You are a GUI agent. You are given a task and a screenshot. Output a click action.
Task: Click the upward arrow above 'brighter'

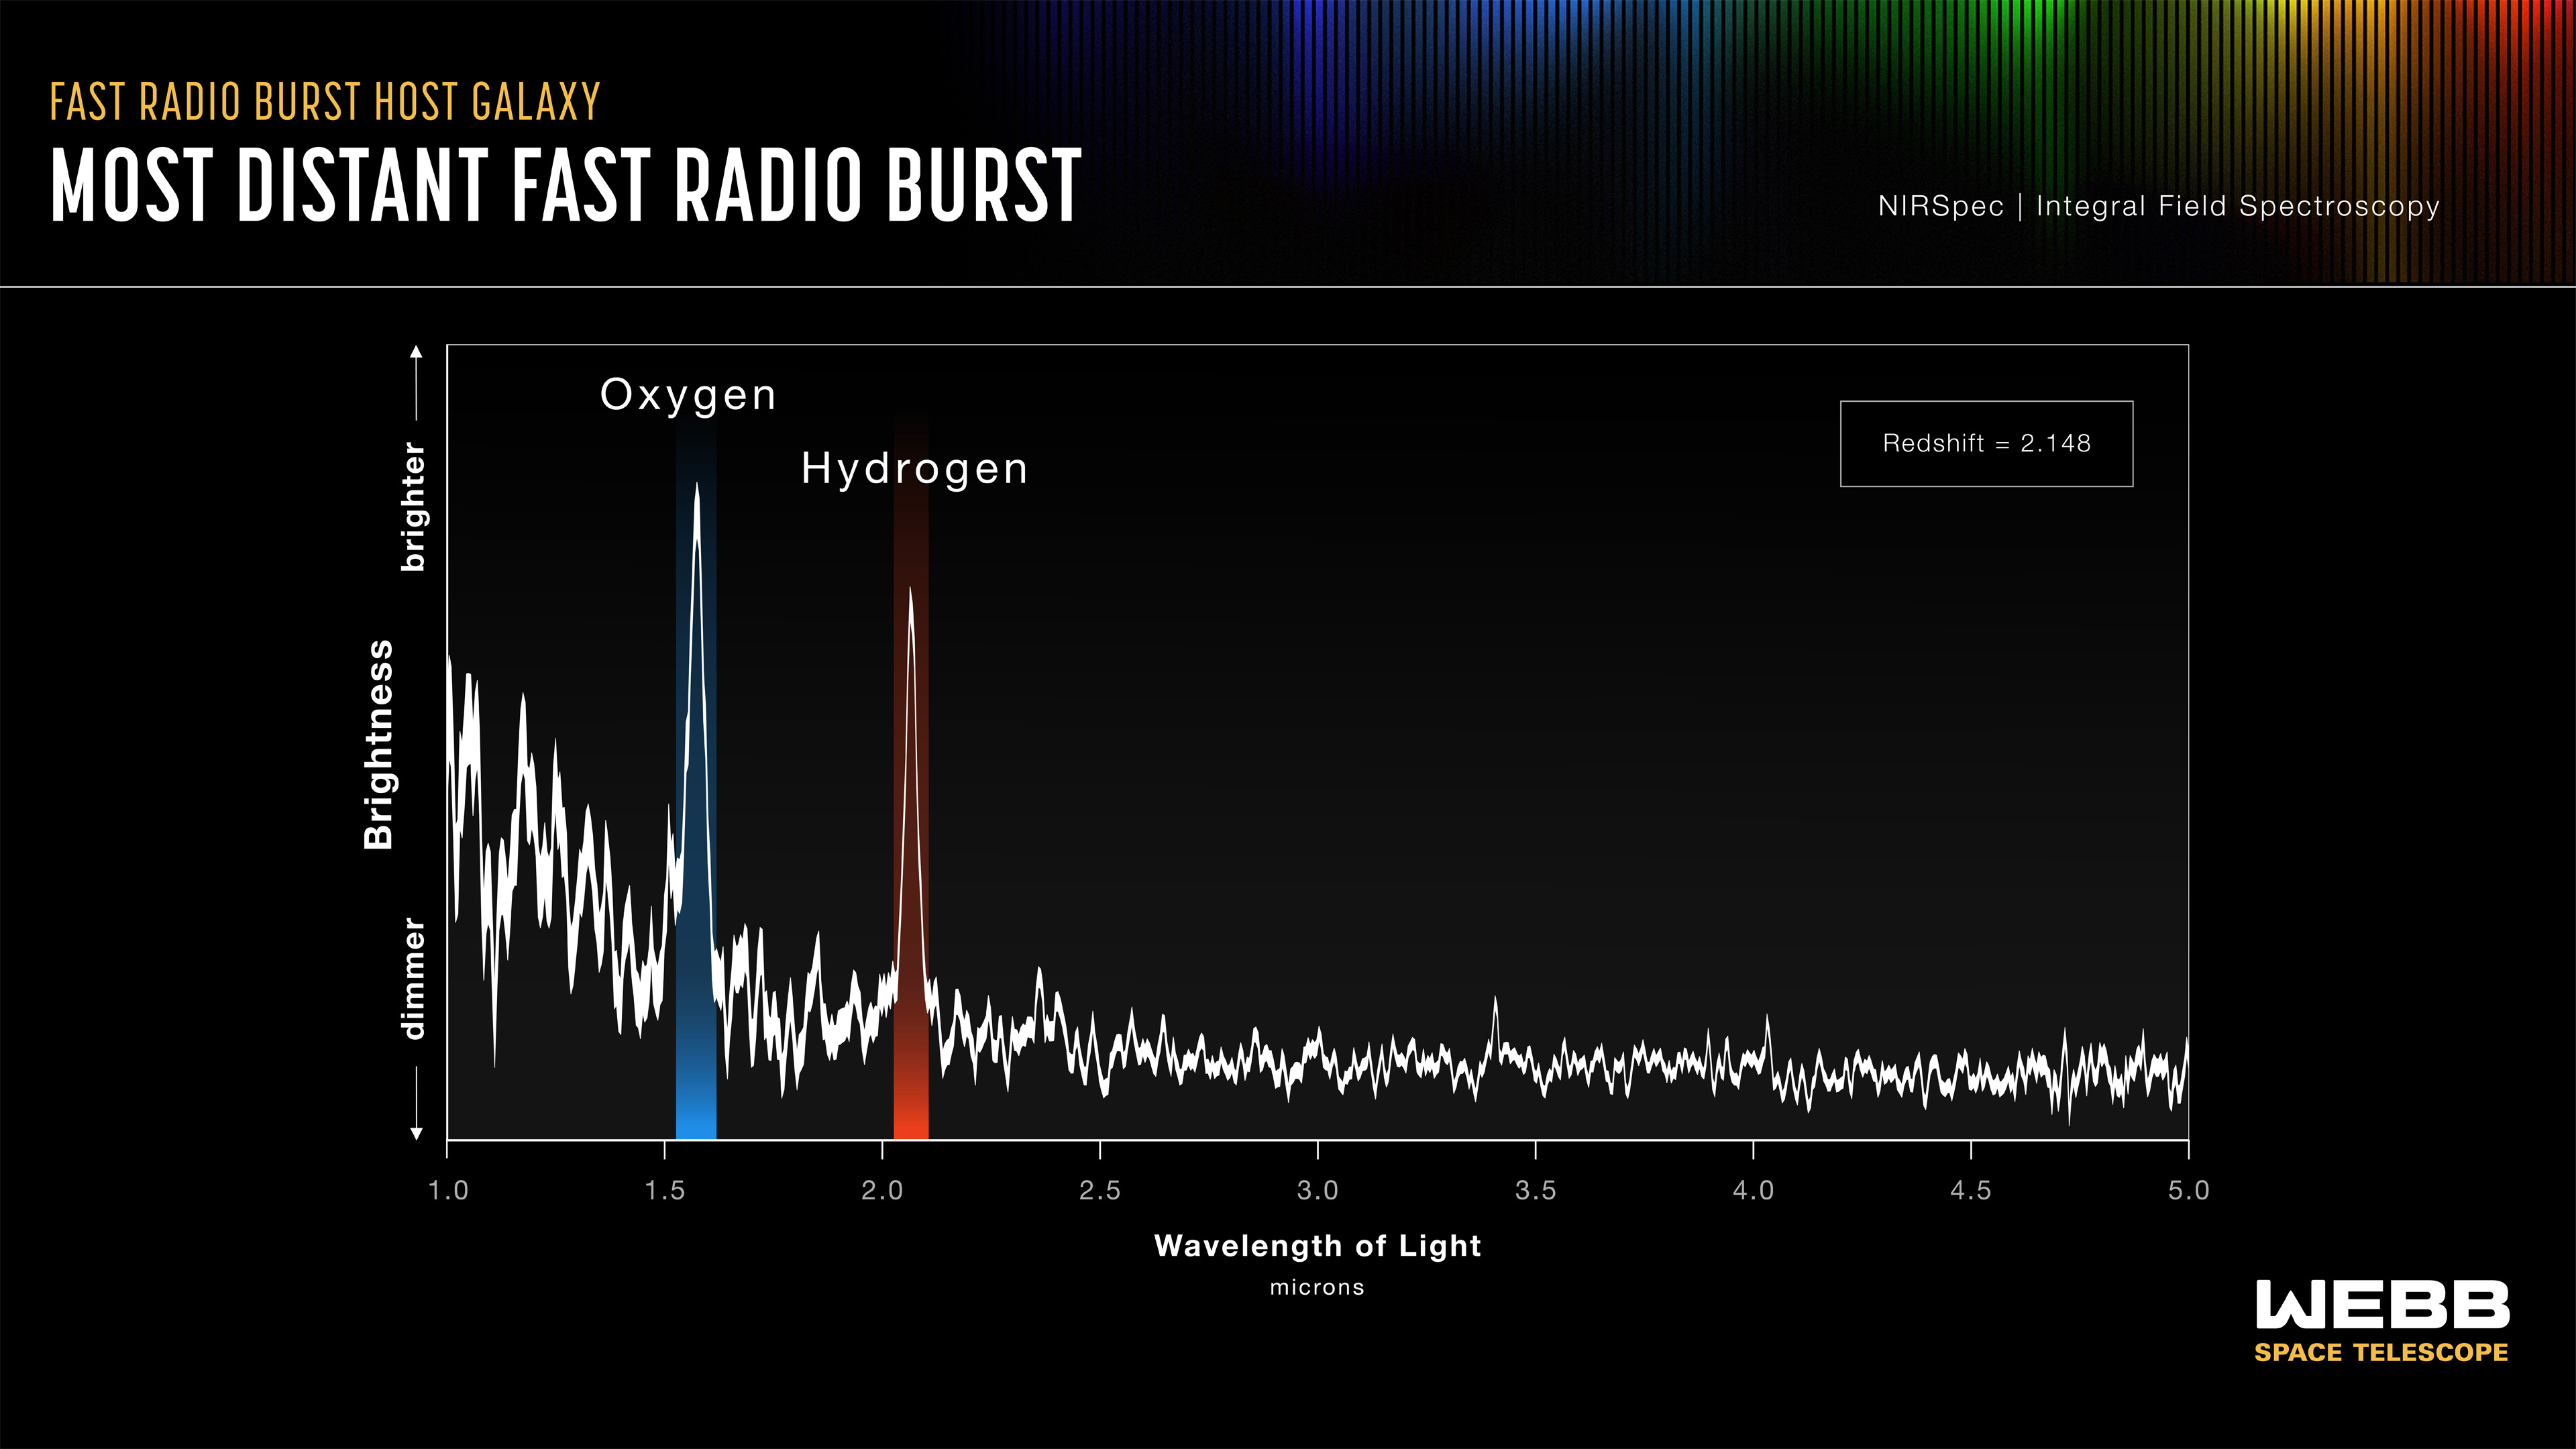(416, 383)
